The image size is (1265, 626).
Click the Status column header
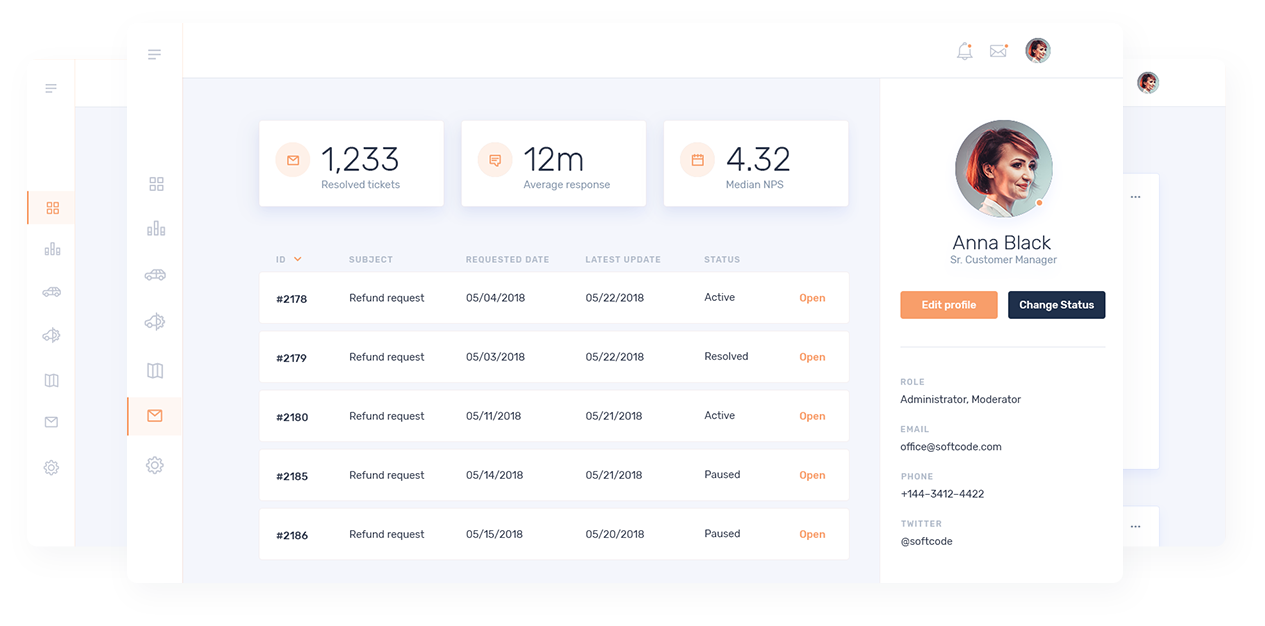[722, 260]
